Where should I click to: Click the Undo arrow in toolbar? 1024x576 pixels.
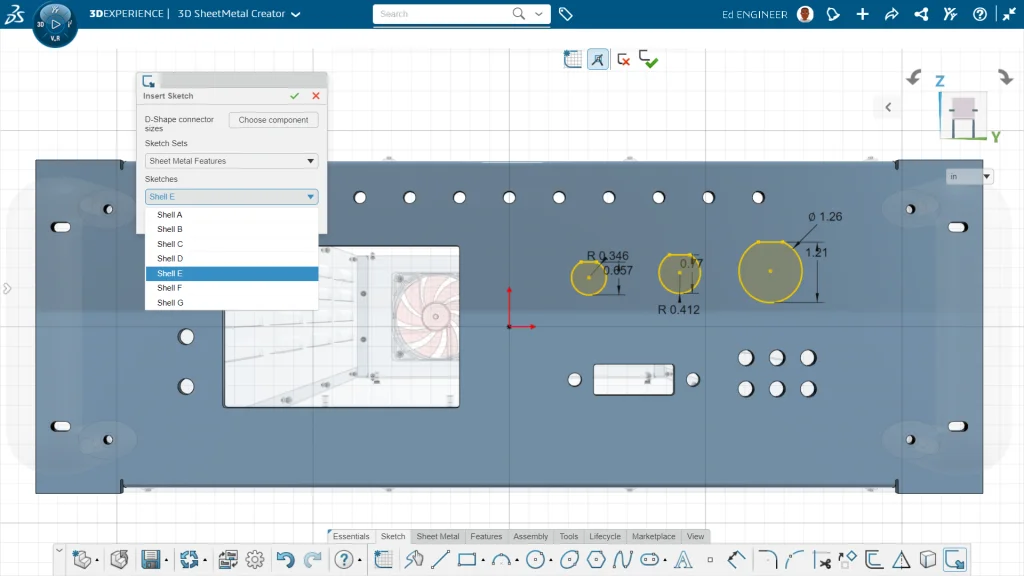[285, 560]
